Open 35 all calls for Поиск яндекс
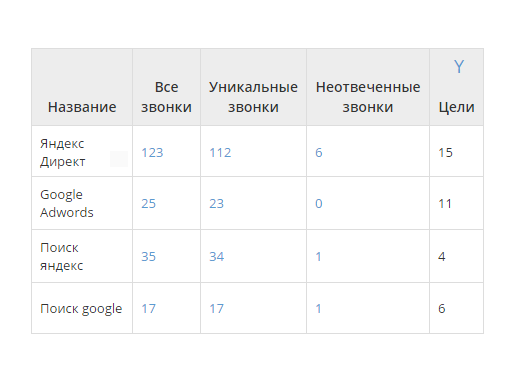This screenshot has height=370, width=522. pyautogui.click(x=148, y=257)
